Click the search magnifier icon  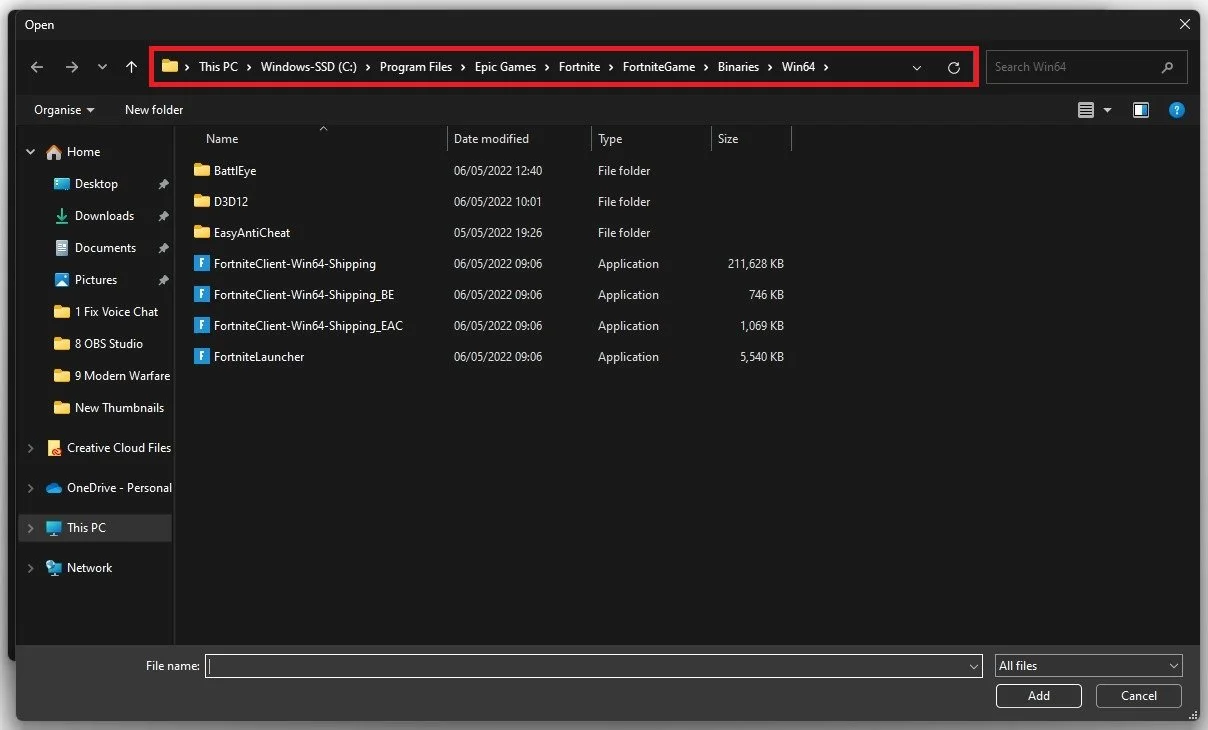[1167, 67]
